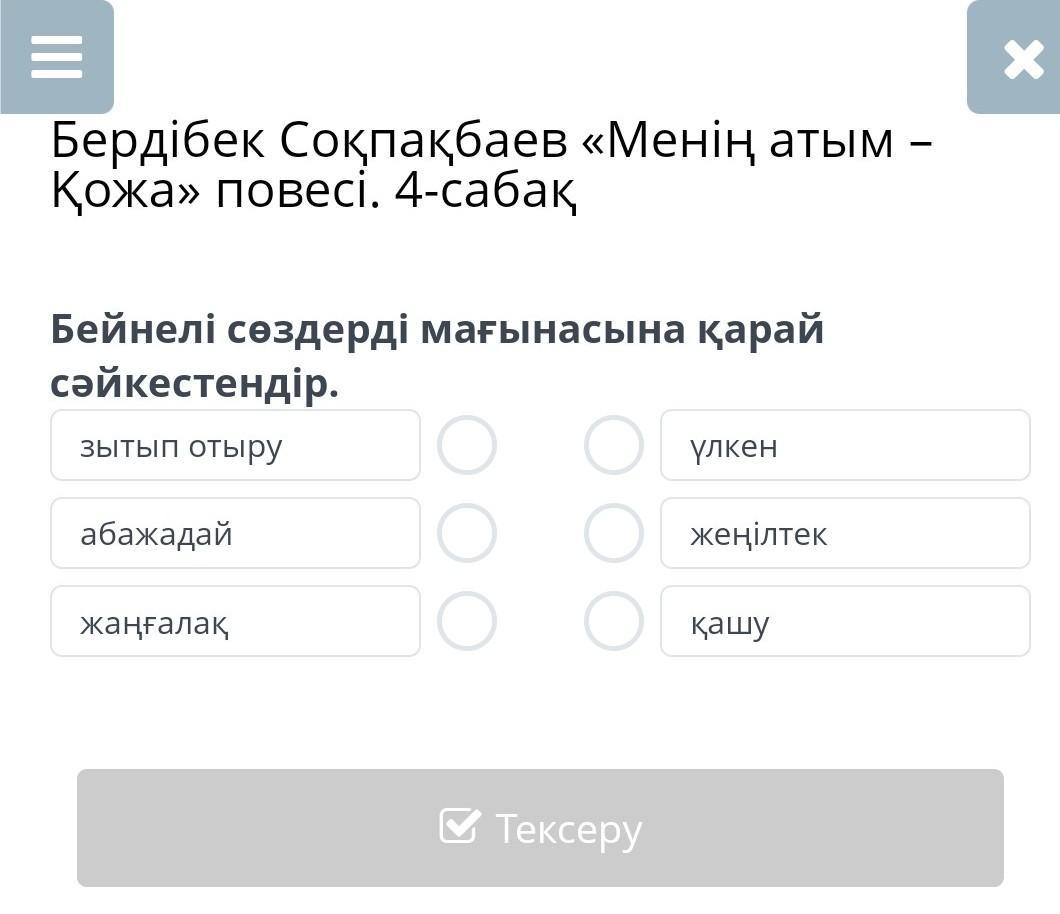This screenshot has width=1060, height=914.
Task: Click the үлкен answer box
Action: pyautogui.click(x=845, y=445)
